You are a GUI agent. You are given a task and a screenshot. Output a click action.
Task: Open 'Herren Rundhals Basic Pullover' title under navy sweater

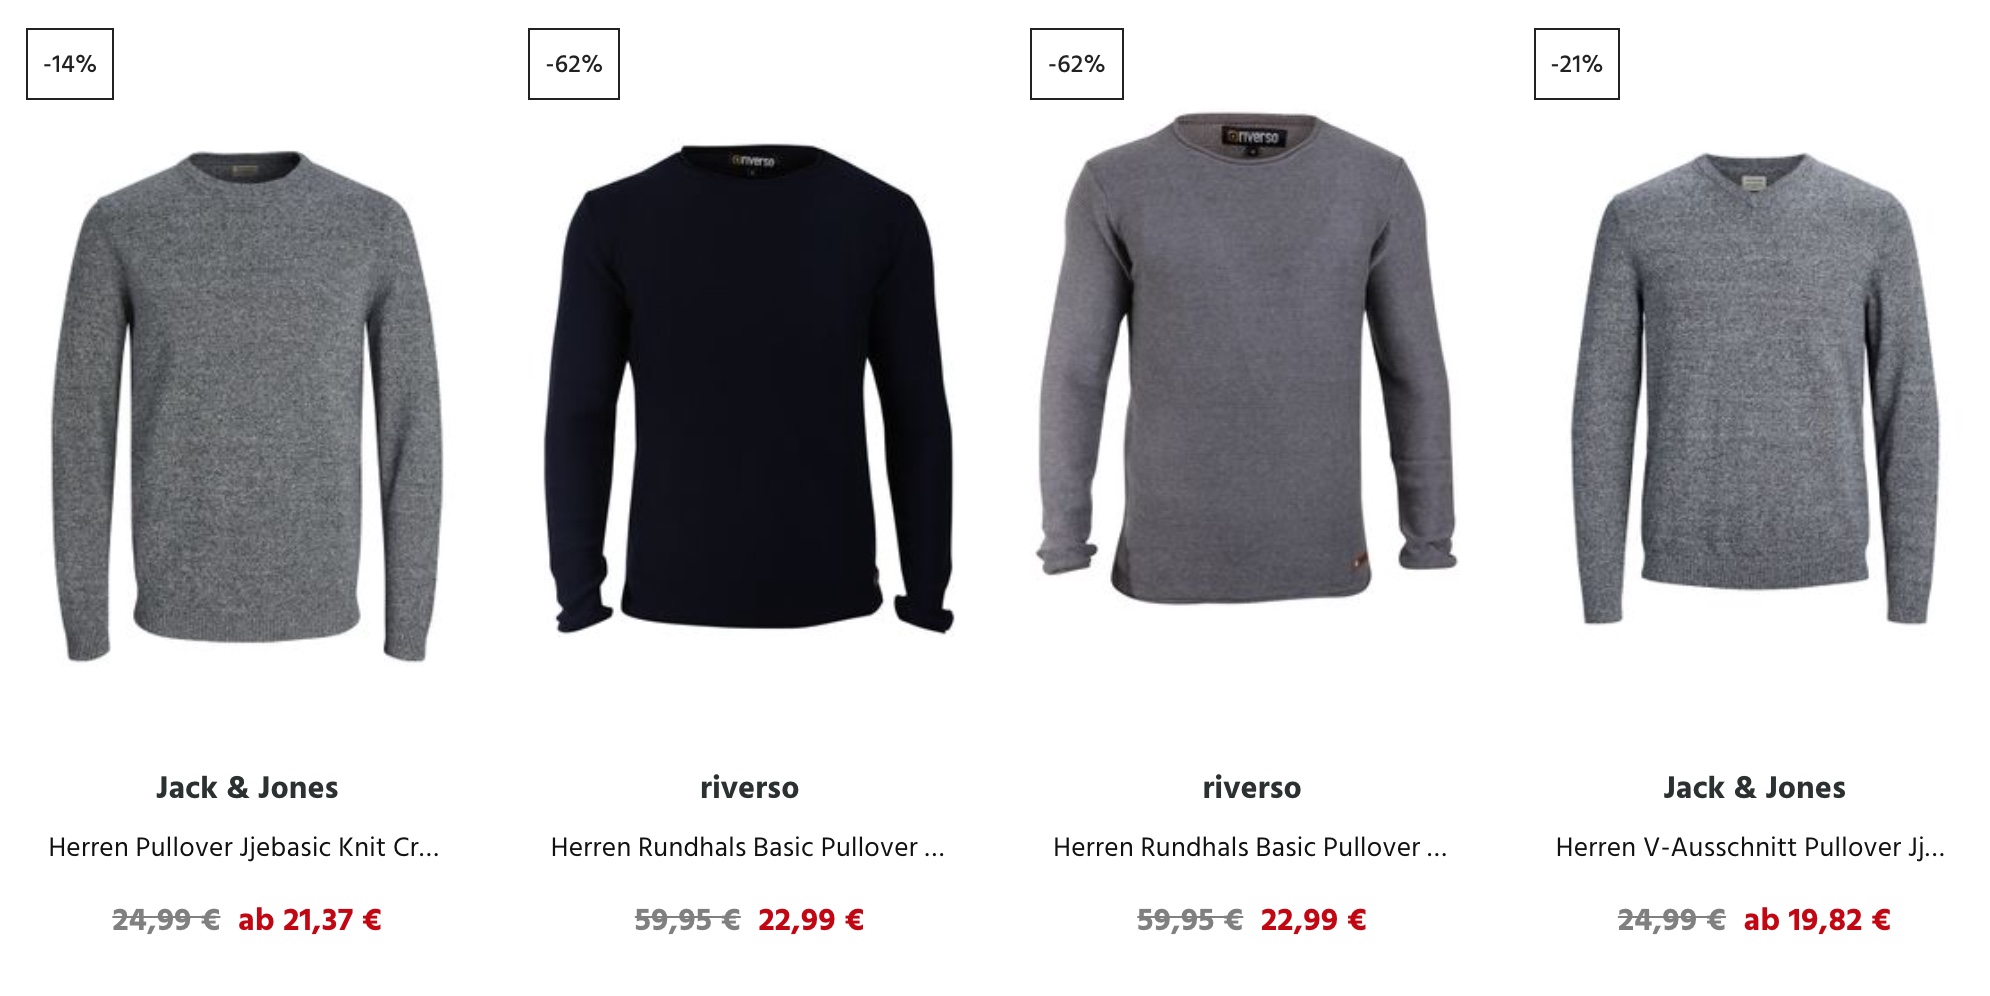(x=748, y=847)
